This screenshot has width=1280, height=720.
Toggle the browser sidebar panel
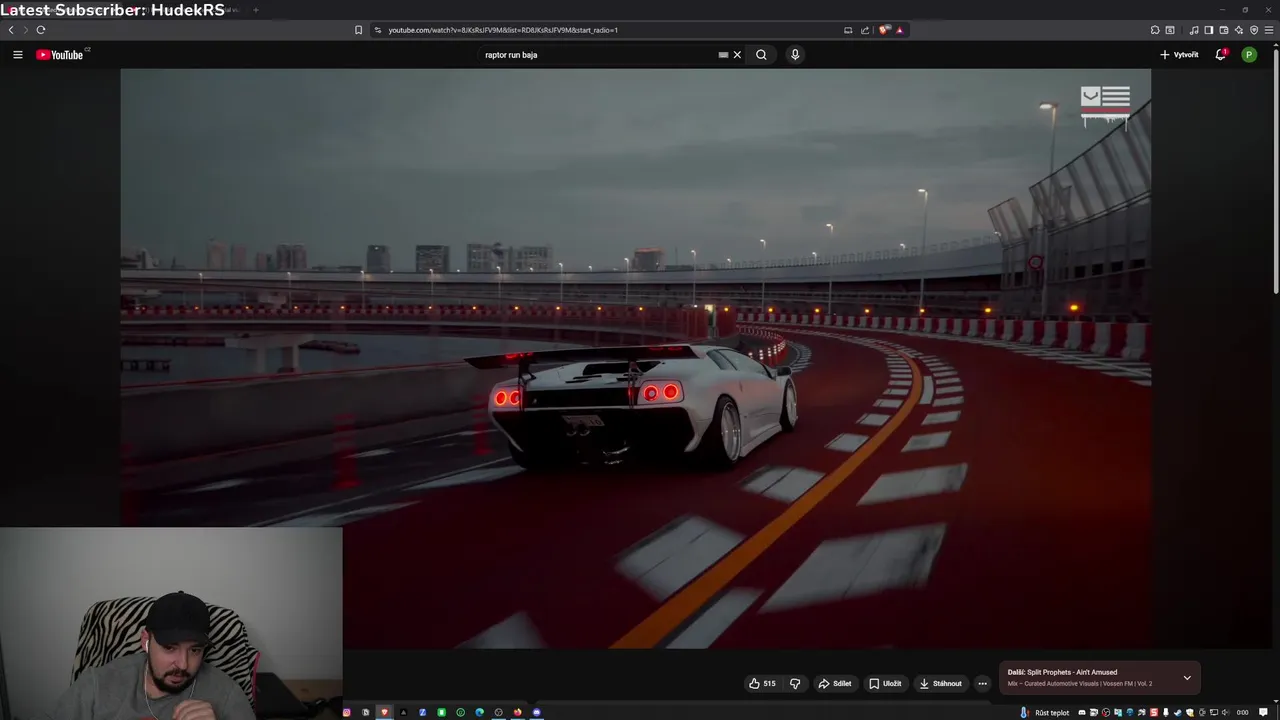1209,30
